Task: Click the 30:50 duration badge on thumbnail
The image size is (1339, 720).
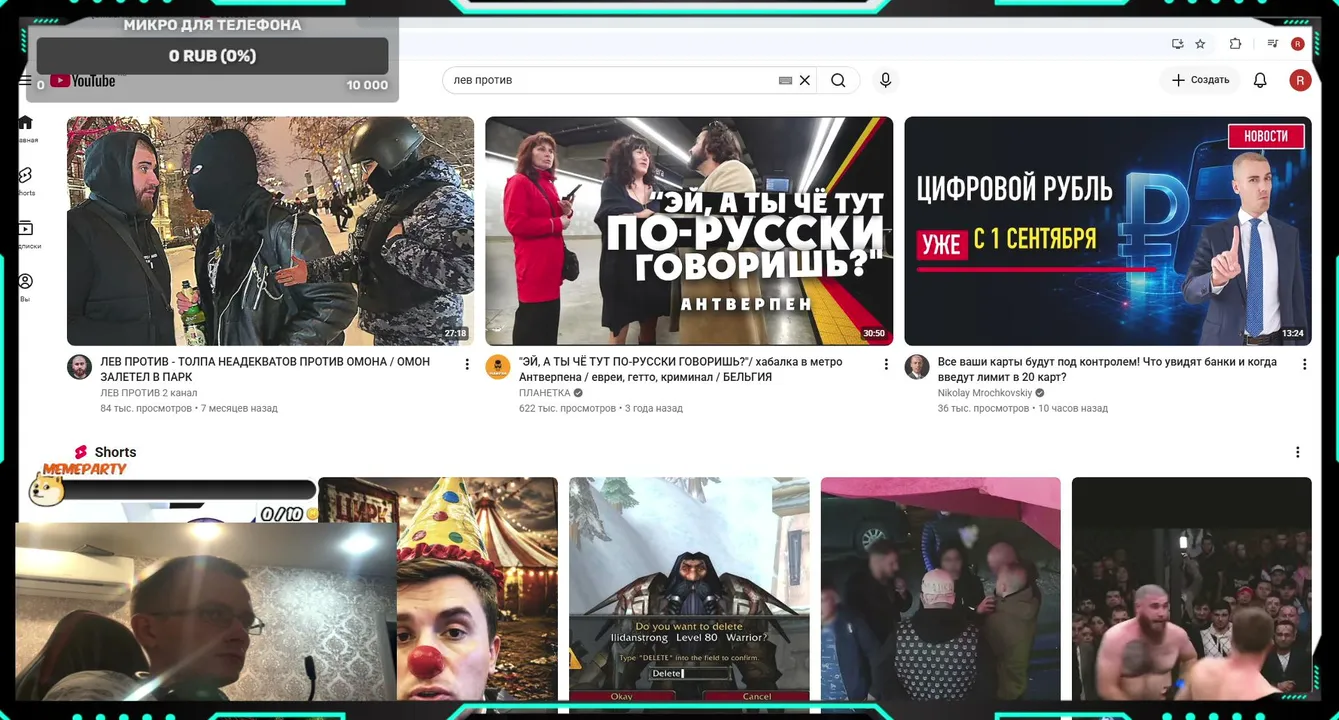Action: tap(874, 333)
